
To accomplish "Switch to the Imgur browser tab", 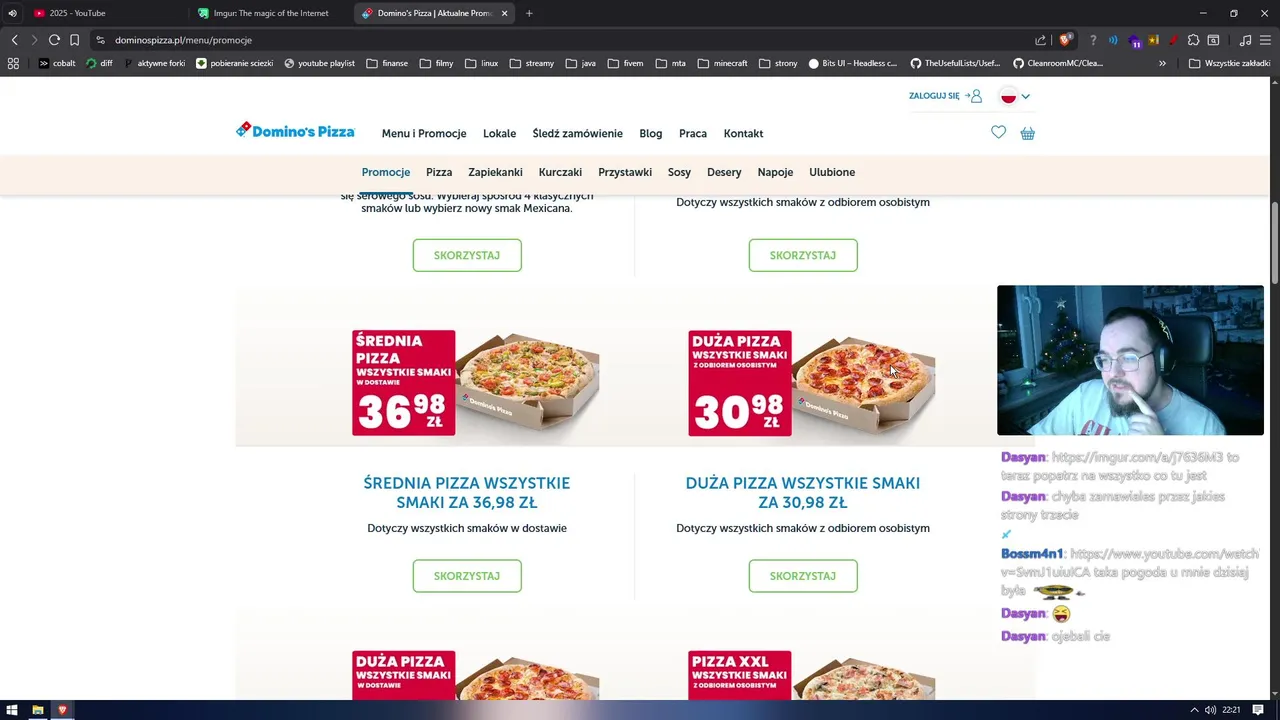I will (x=270, y=13).
